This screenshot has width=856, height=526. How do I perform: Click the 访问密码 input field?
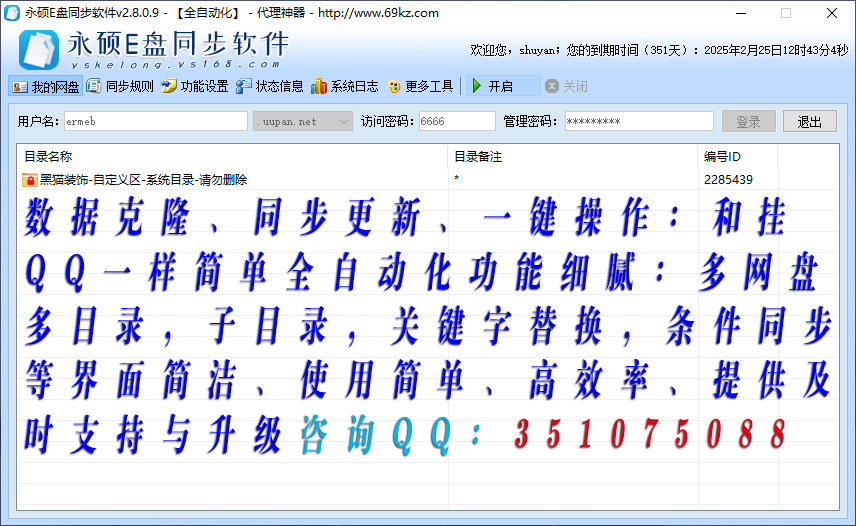point(456,121)
